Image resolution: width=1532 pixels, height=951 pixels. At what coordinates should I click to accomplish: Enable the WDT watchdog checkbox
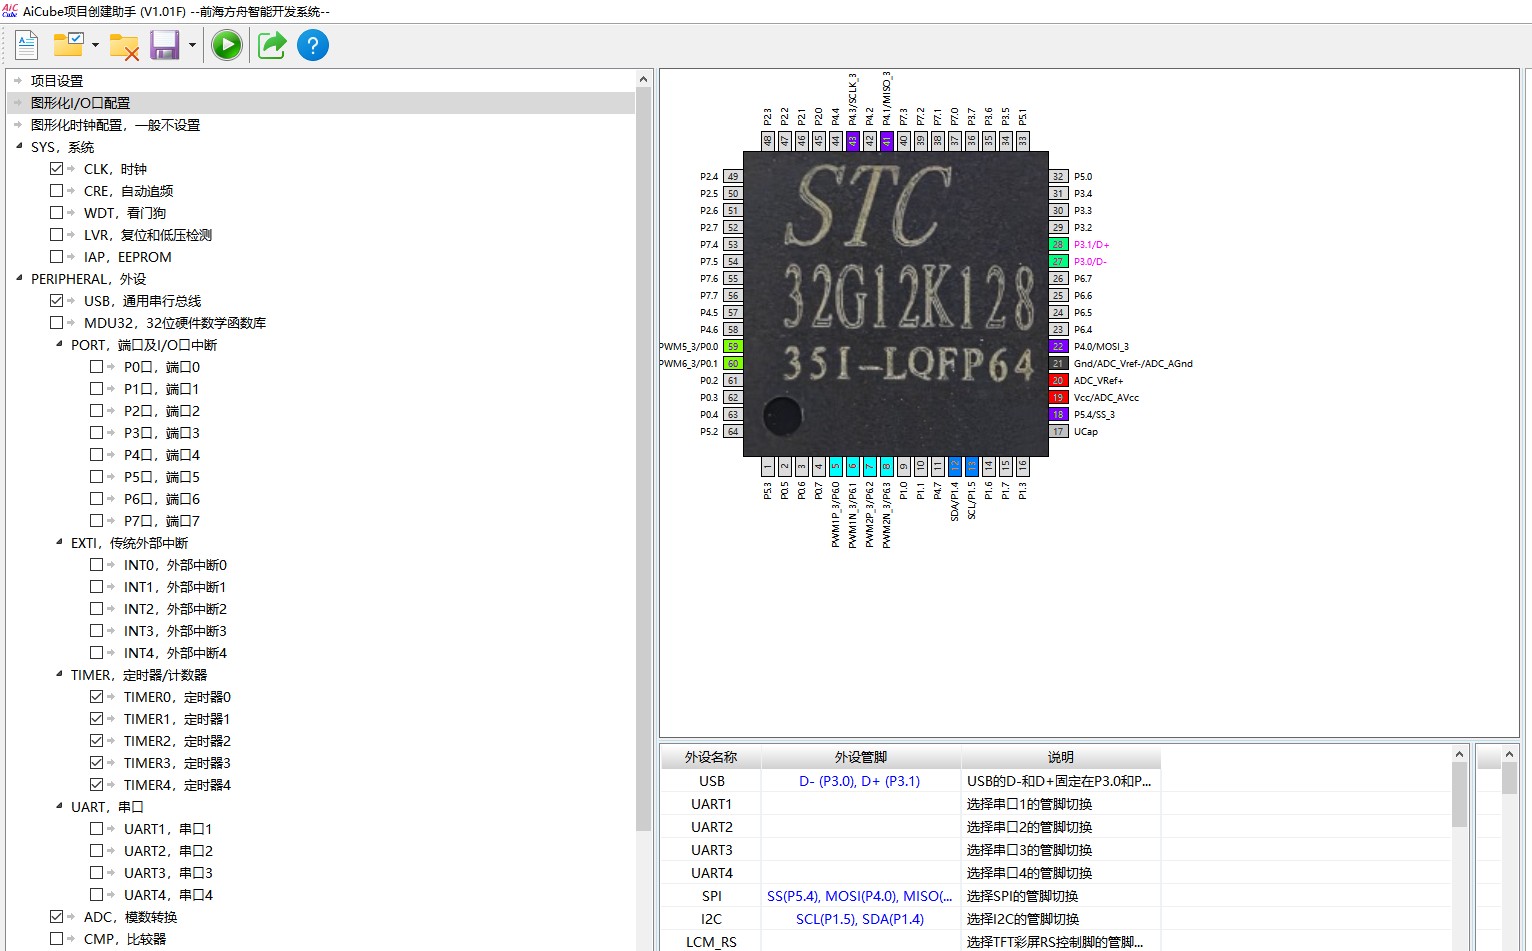57,213
